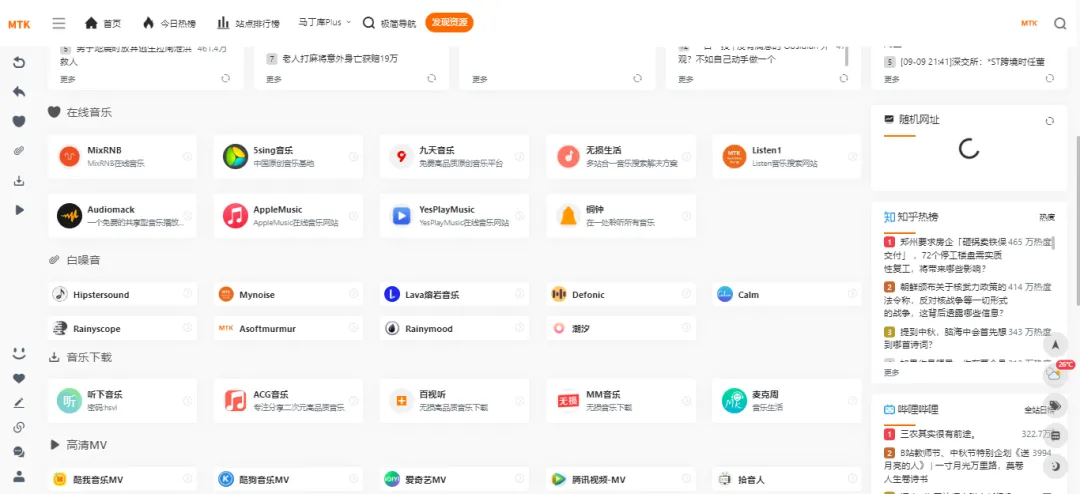The width and height of the screenshot is (1080, 494).
Task: Click the YesPlayMusic icon
Action: tap(402, 216)
